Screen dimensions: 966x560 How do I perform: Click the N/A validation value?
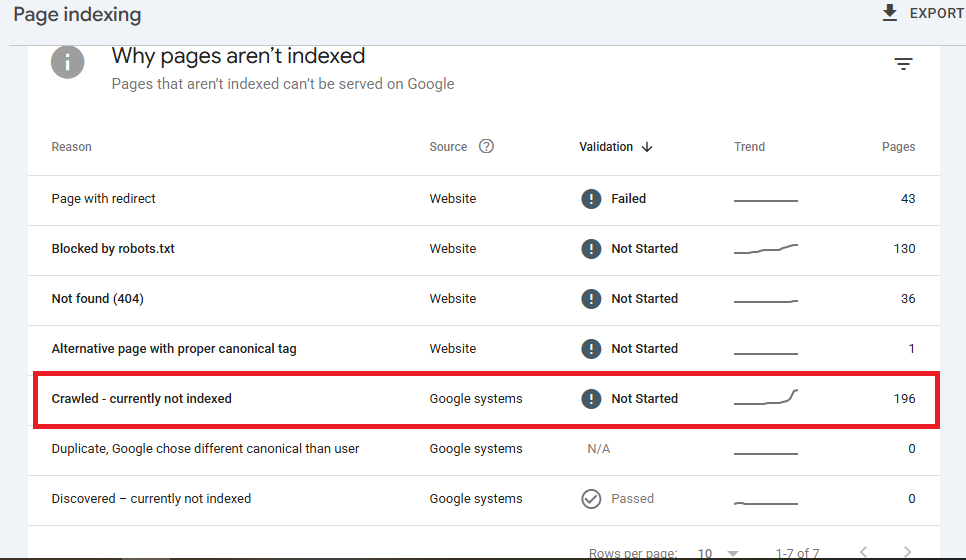(x=599, y=448)
